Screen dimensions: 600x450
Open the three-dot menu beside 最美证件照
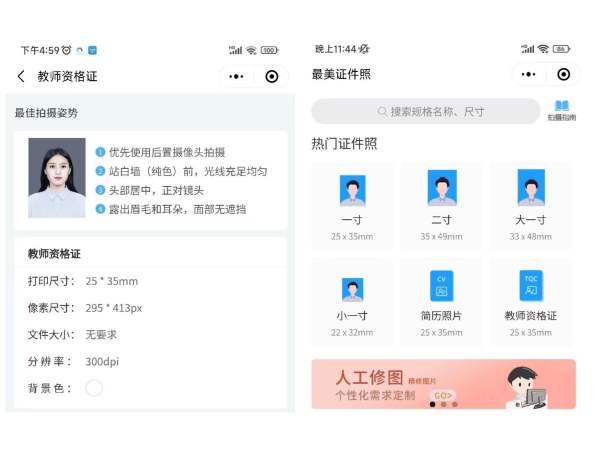coord(529,74)
